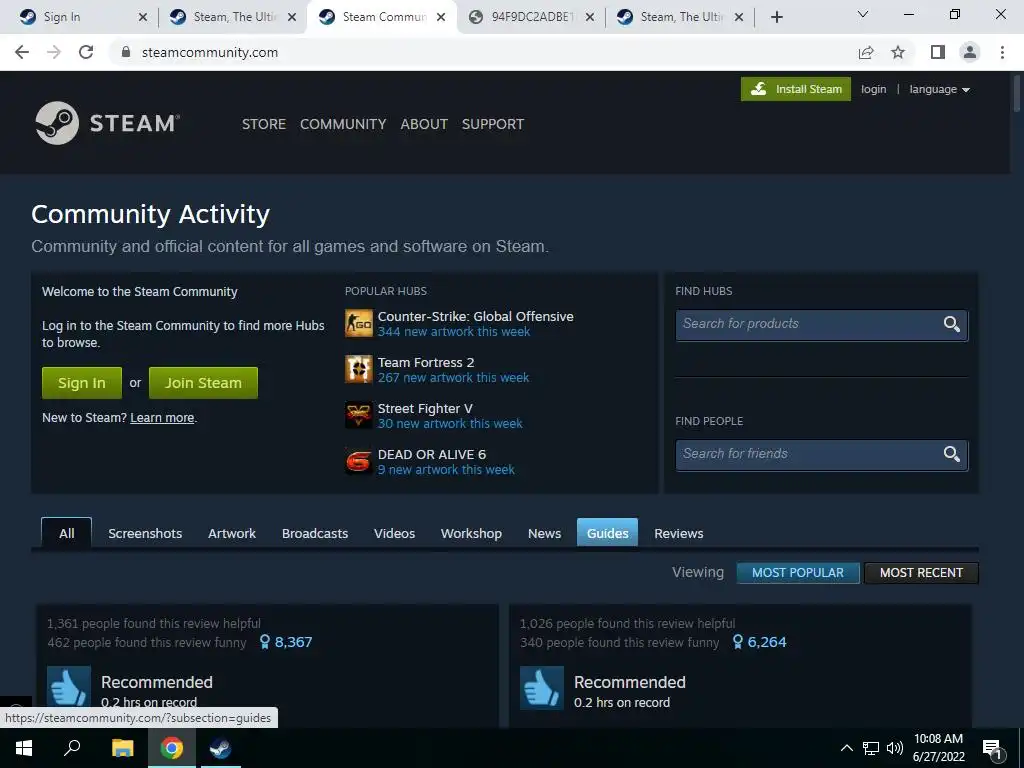Image resolution: width=1024 pixels, height=768 pixels.
Task: Show hidden system tray icons
Action: tap(846, 748)
